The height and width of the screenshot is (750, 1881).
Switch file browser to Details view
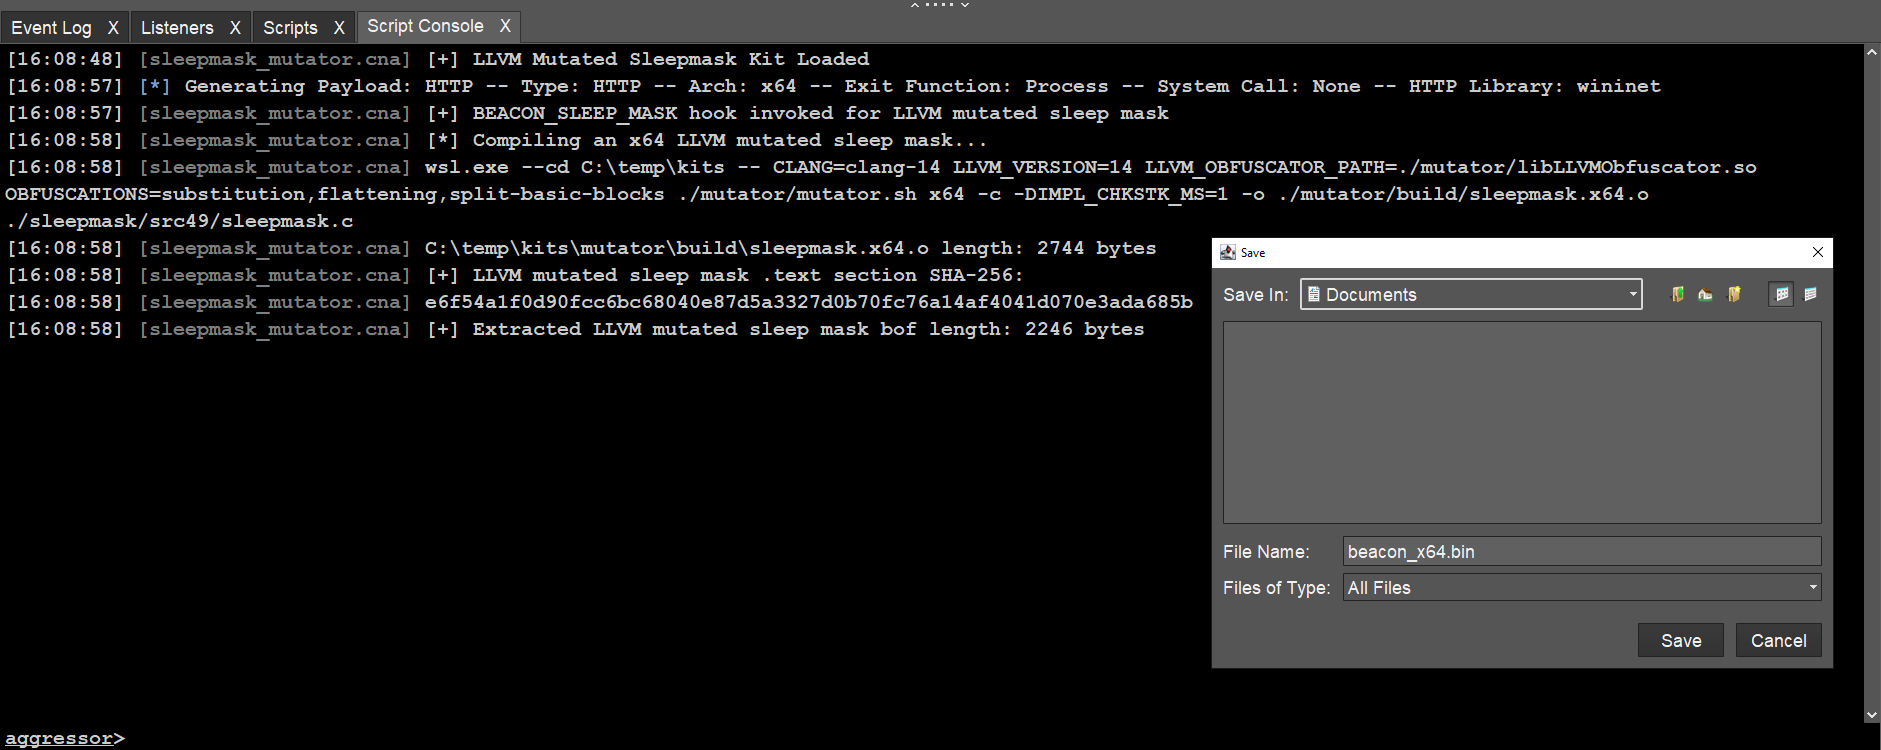pyautogui.click(x=1810, y=294)
